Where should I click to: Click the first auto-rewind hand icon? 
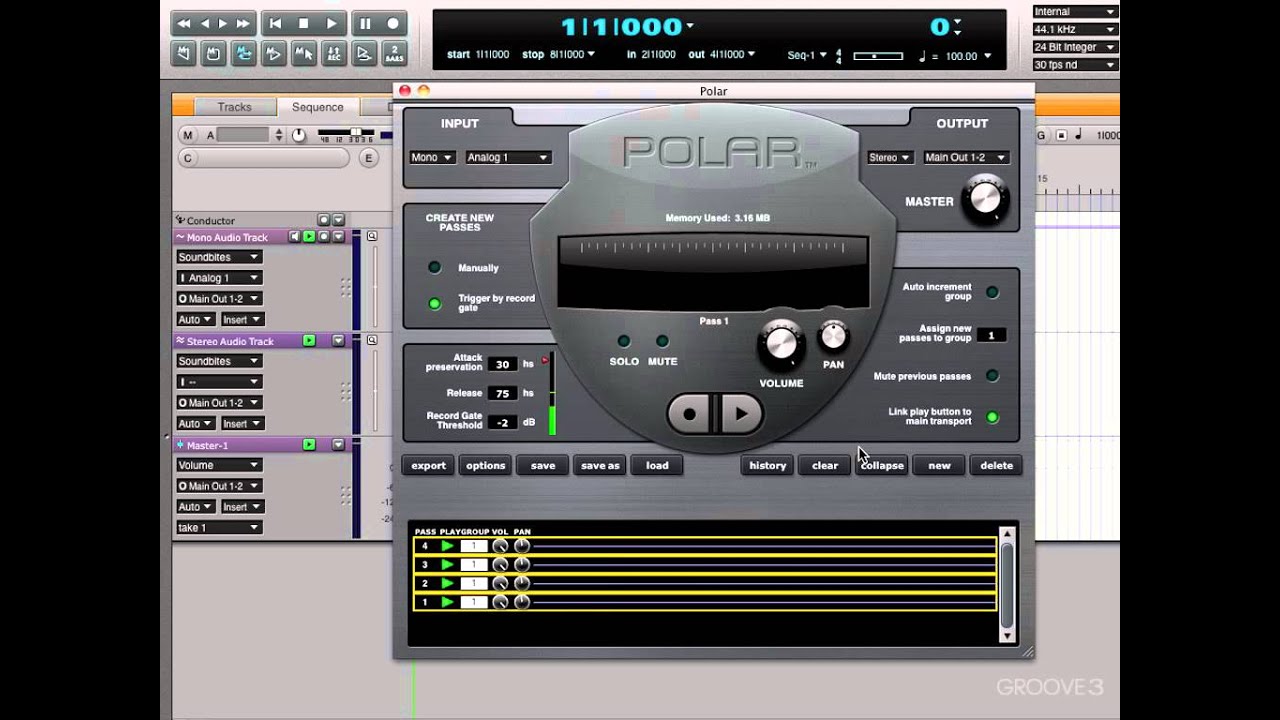184,54
